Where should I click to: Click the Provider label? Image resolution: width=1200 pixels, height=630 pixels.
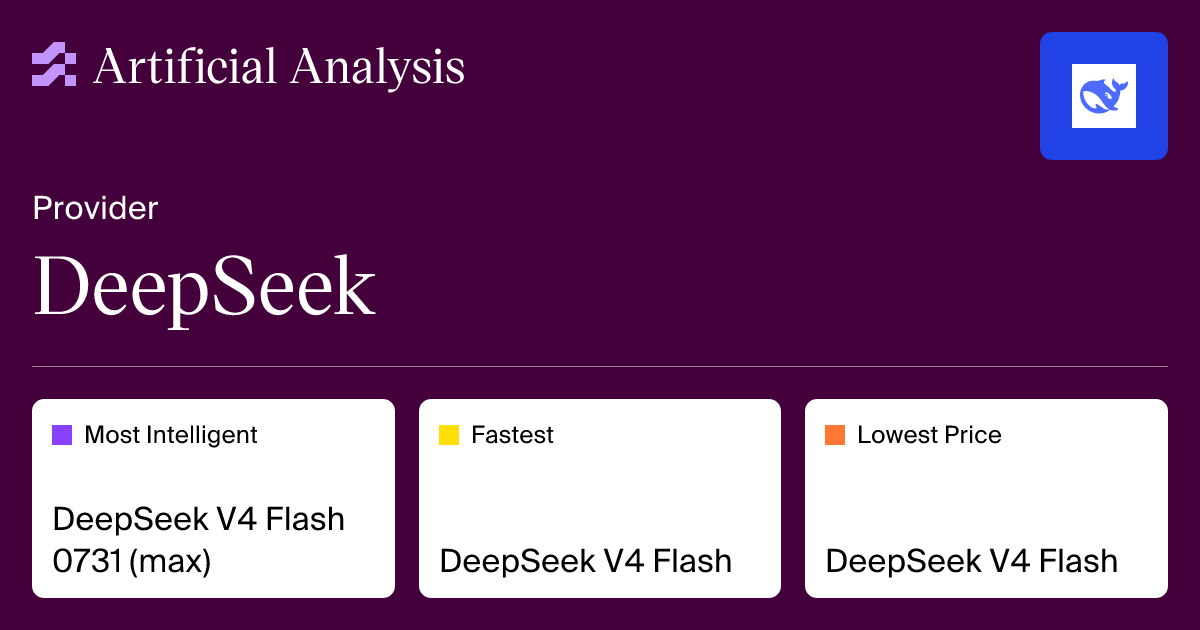95,208
